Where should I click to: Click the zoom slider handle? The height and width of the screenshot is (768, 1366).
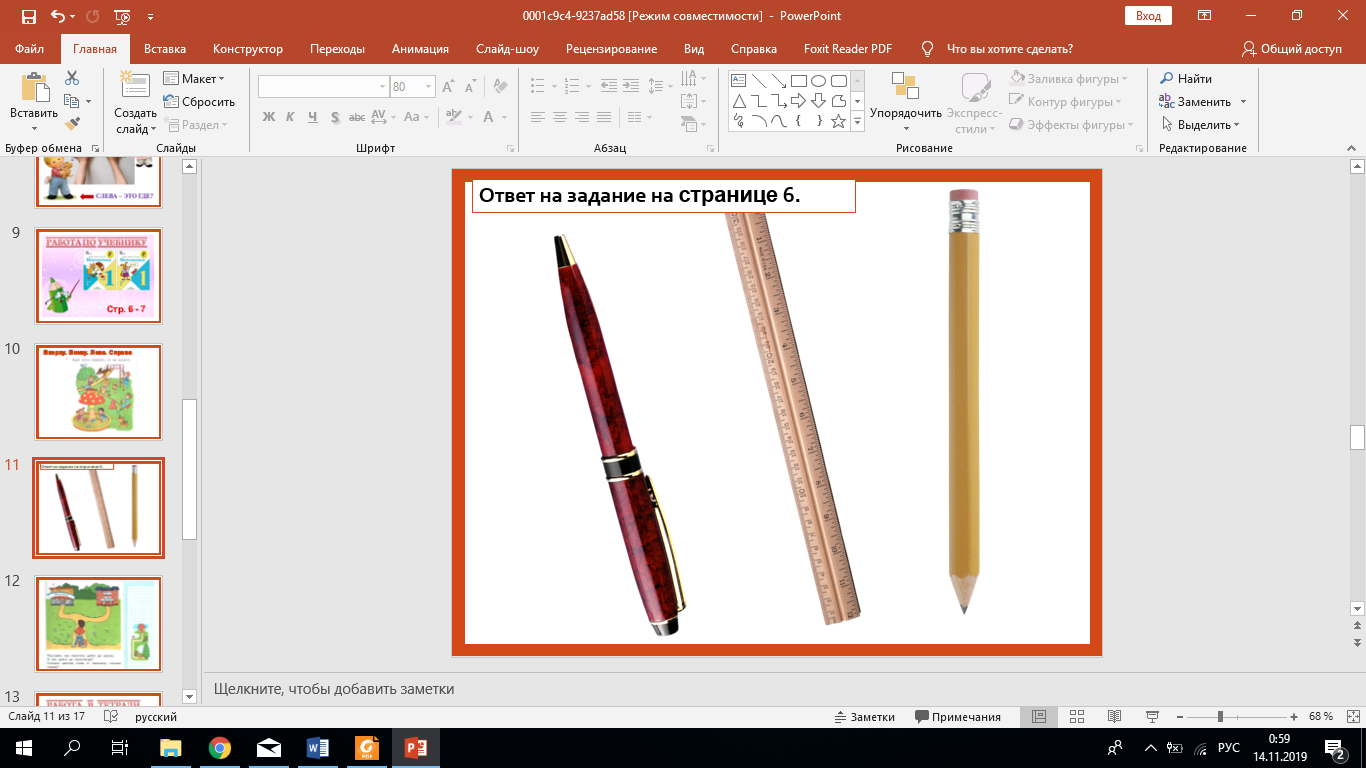click(x=1220, y=717)
